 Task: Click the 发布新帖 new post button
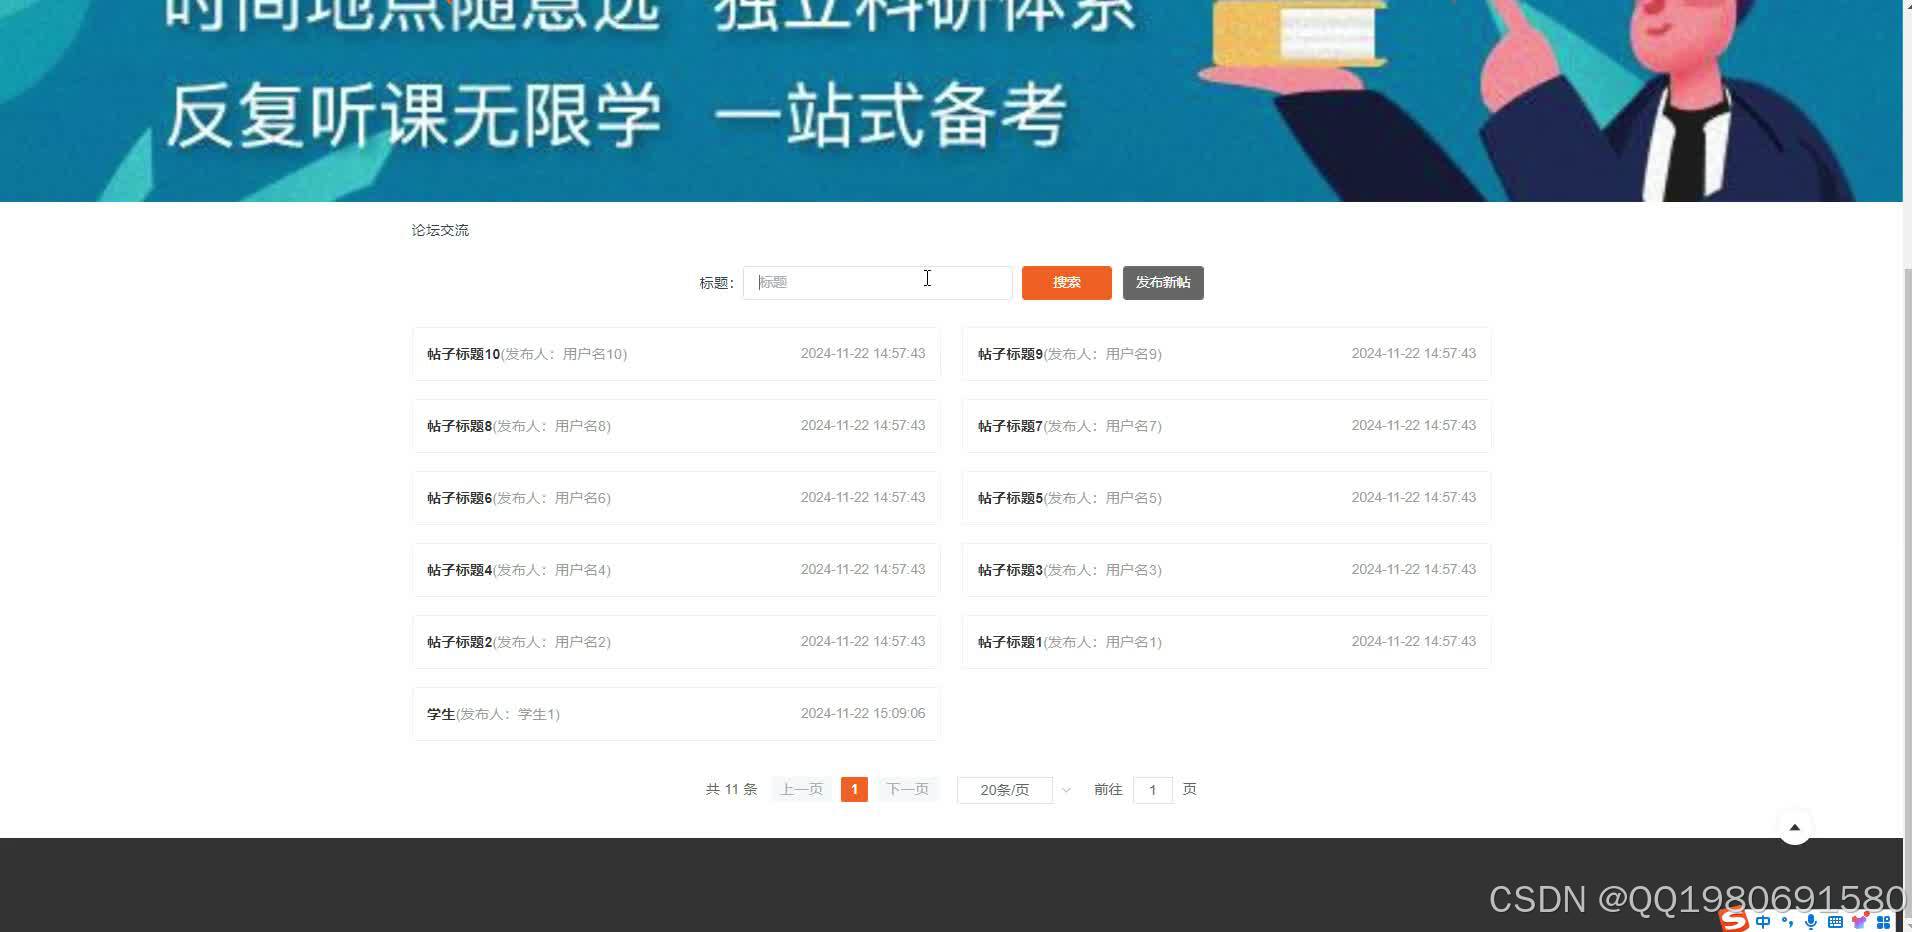click(x=1162, y=282)
